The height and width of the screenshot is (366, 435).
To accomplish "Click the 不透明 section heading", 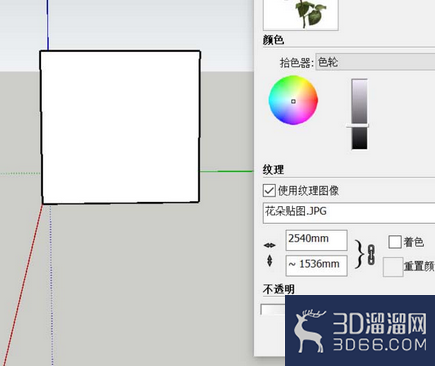I will click(x=279, y=289).
